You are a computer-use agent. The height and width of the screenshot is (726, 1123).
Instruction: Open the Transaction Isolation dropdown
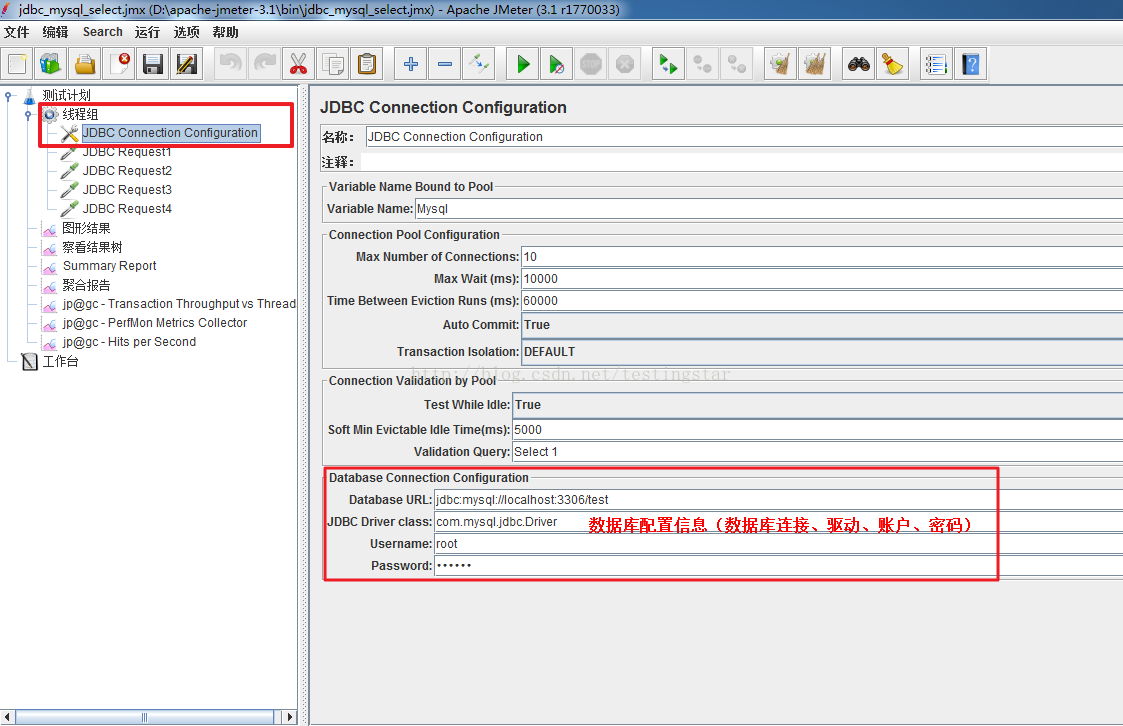point(822,352)
